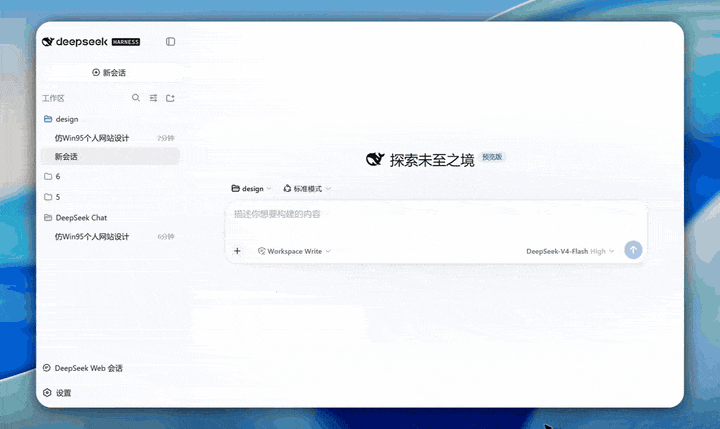Search the workspace with magnifier icon

[136, 98]
